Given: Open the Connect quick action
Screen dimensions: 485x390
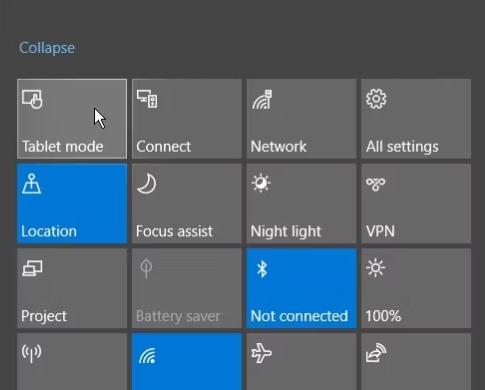Looking at the screenshot, I should (187, 119).
